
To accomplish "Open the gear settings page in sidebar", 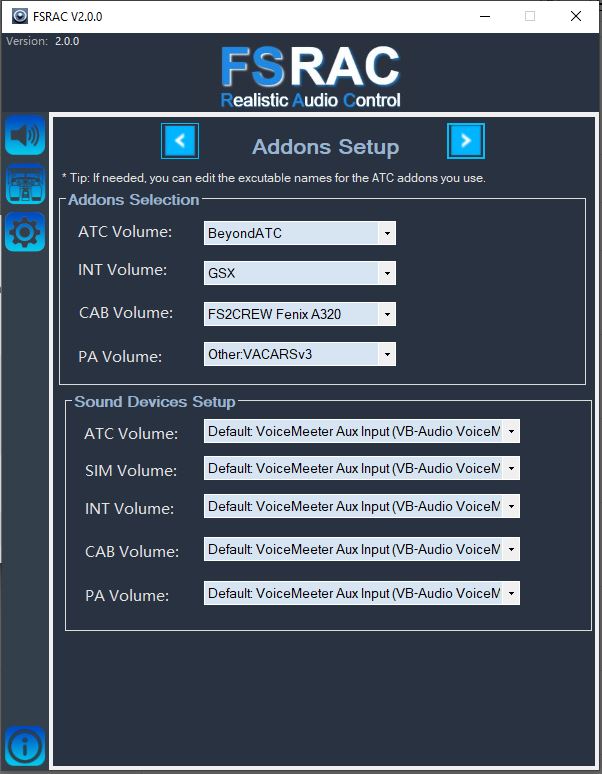I will click(x=25, y=232).
